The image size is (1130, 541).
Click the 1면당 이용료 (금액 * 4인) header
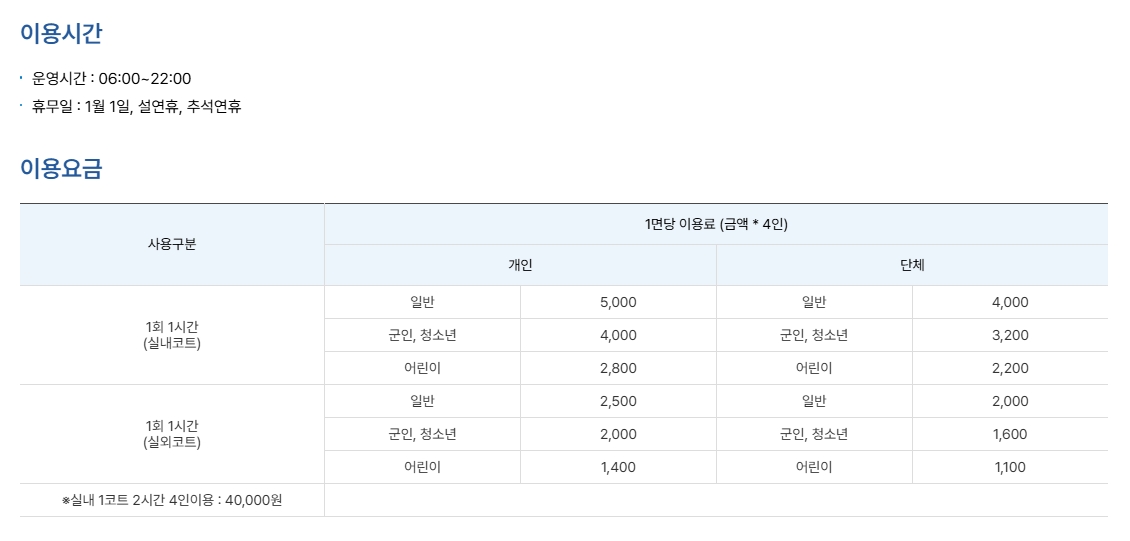(x=716, y=224)
